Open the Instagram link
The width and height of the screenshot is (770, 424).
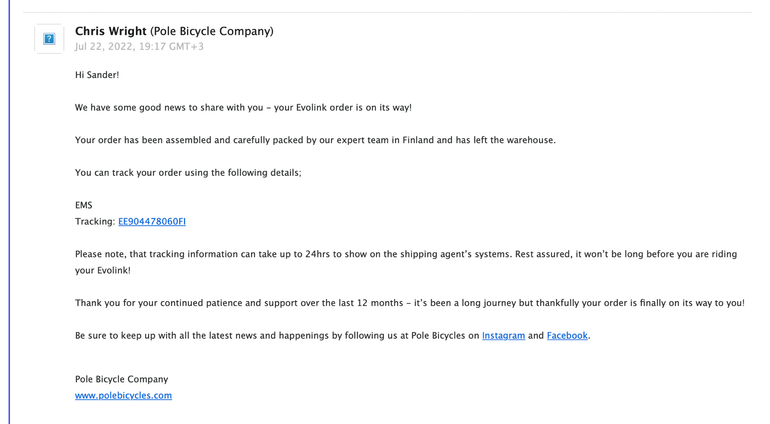coord(503,336)
